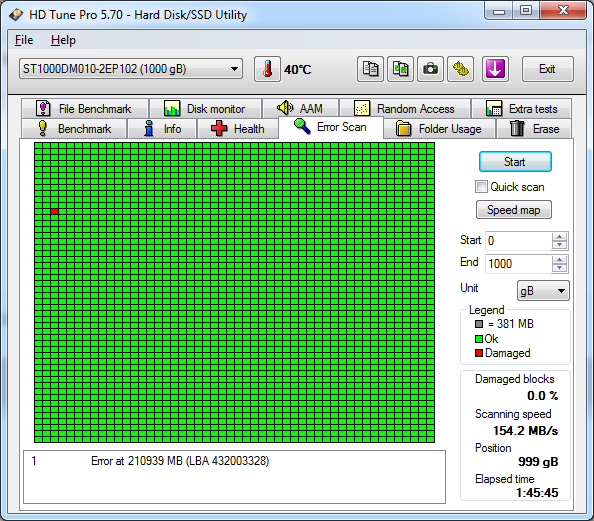Open the drive selection dropdown
This screenshot has width=594, height=521.
(x=131, y=69)
